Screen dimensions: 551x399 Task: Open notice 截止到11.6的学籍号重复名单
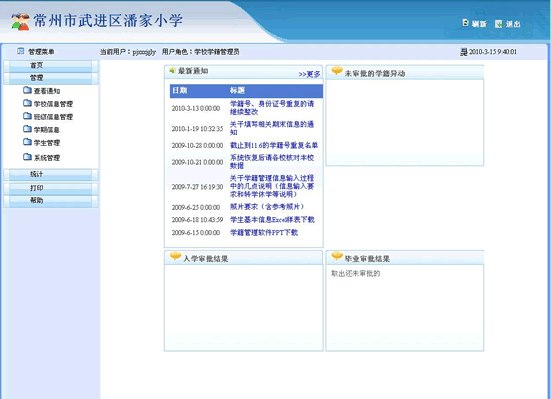tap(274, 145)
